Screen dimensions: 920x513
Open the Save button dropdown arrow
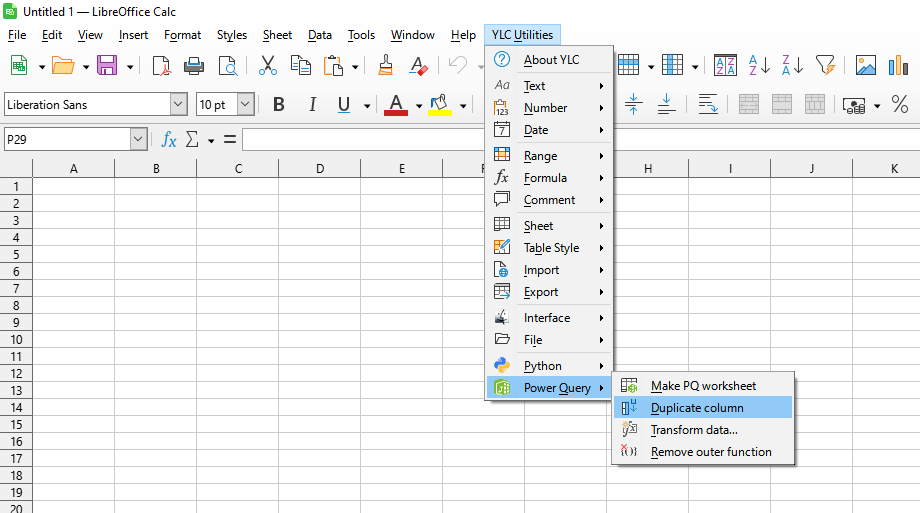click(x=130, y=67)
